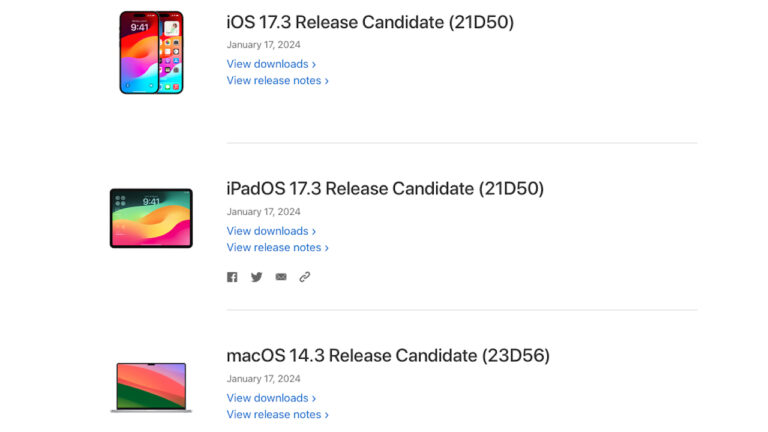This screenshot has height=432, width=768.
Task: Open View downloads for iOS 17.3
Action: [271, 64]
